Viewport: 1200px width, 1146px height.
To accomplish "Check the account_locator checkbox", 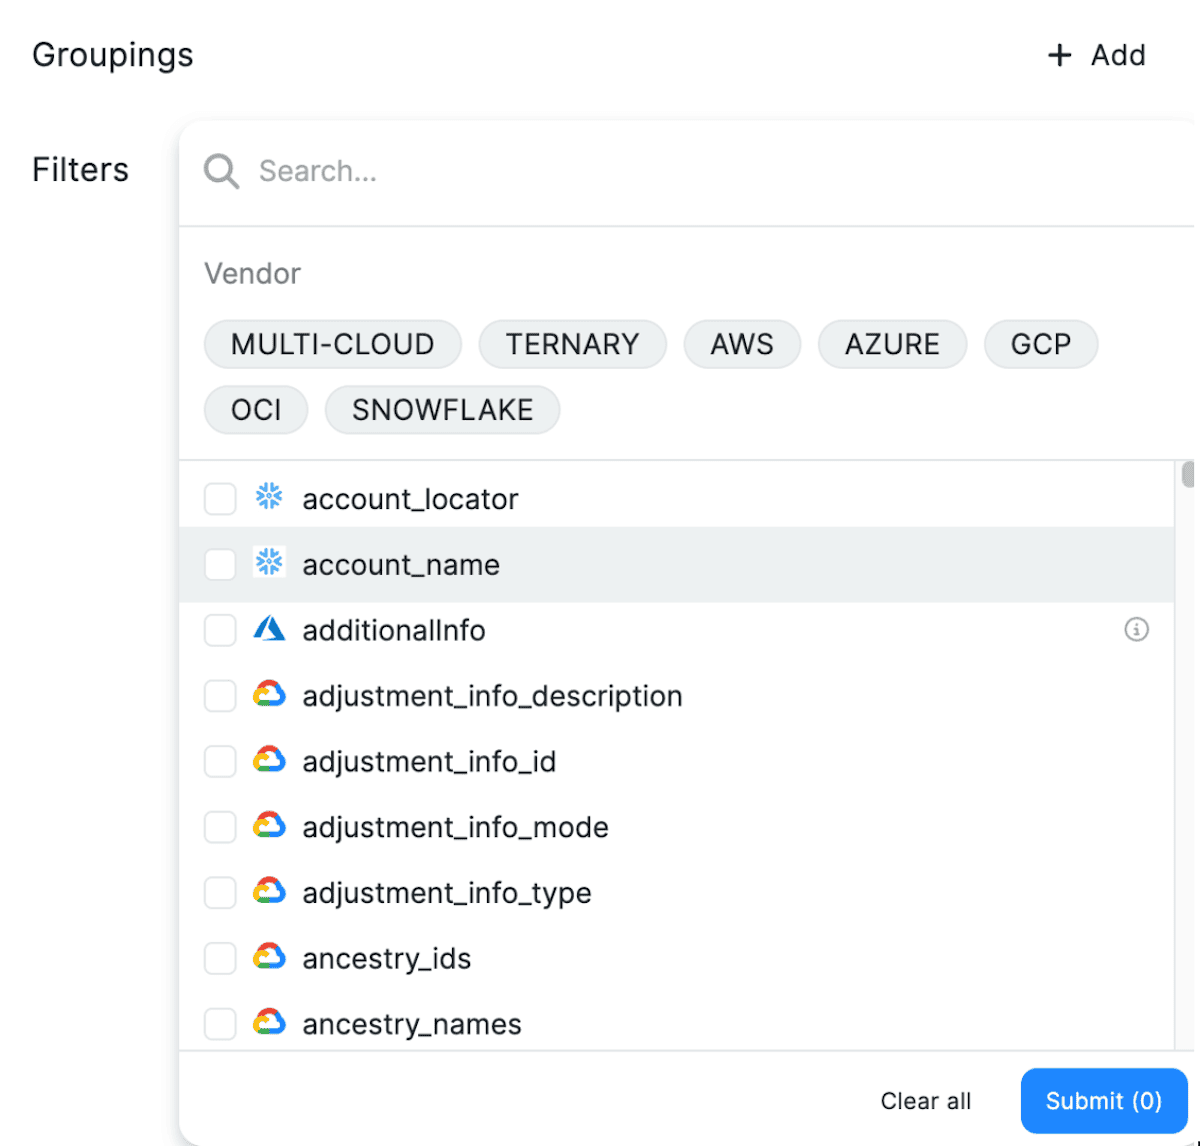I will pyautogui.click(x=220, y=498).
